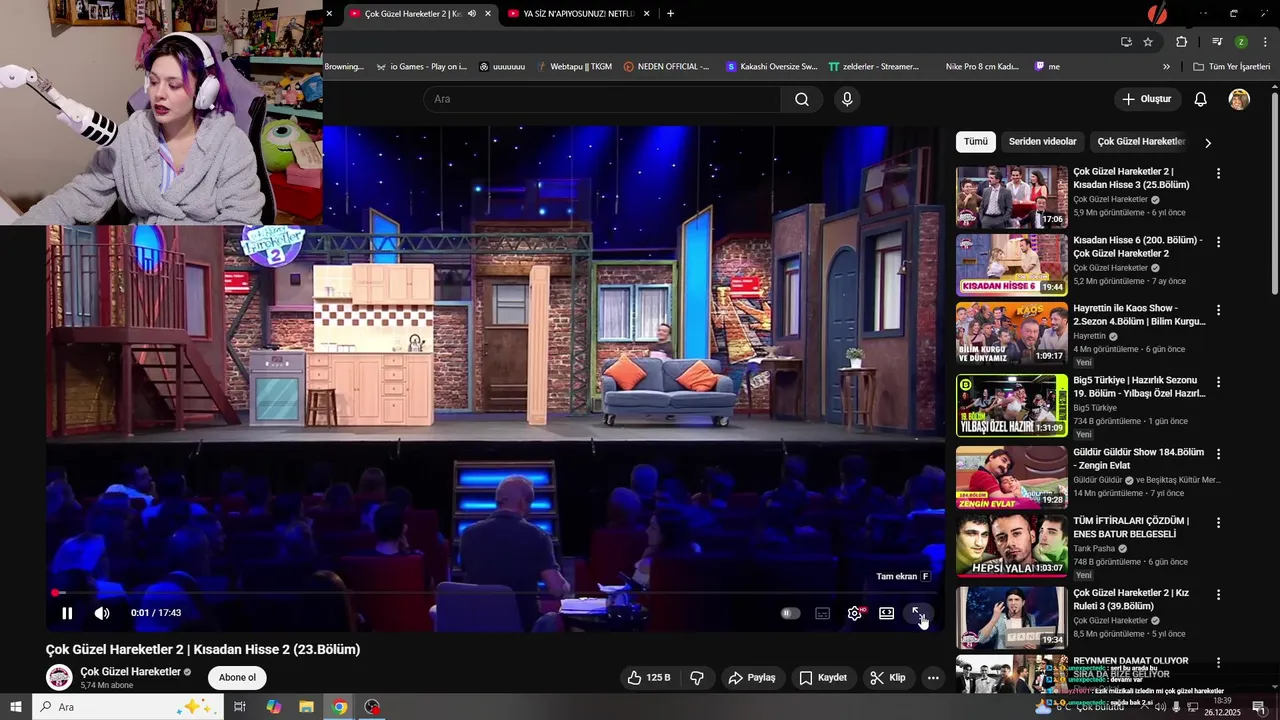Screen dimensions: 1280x720
Task: Open options for Kısadan Hisse 3 video
Action: tap(1218, 173)
